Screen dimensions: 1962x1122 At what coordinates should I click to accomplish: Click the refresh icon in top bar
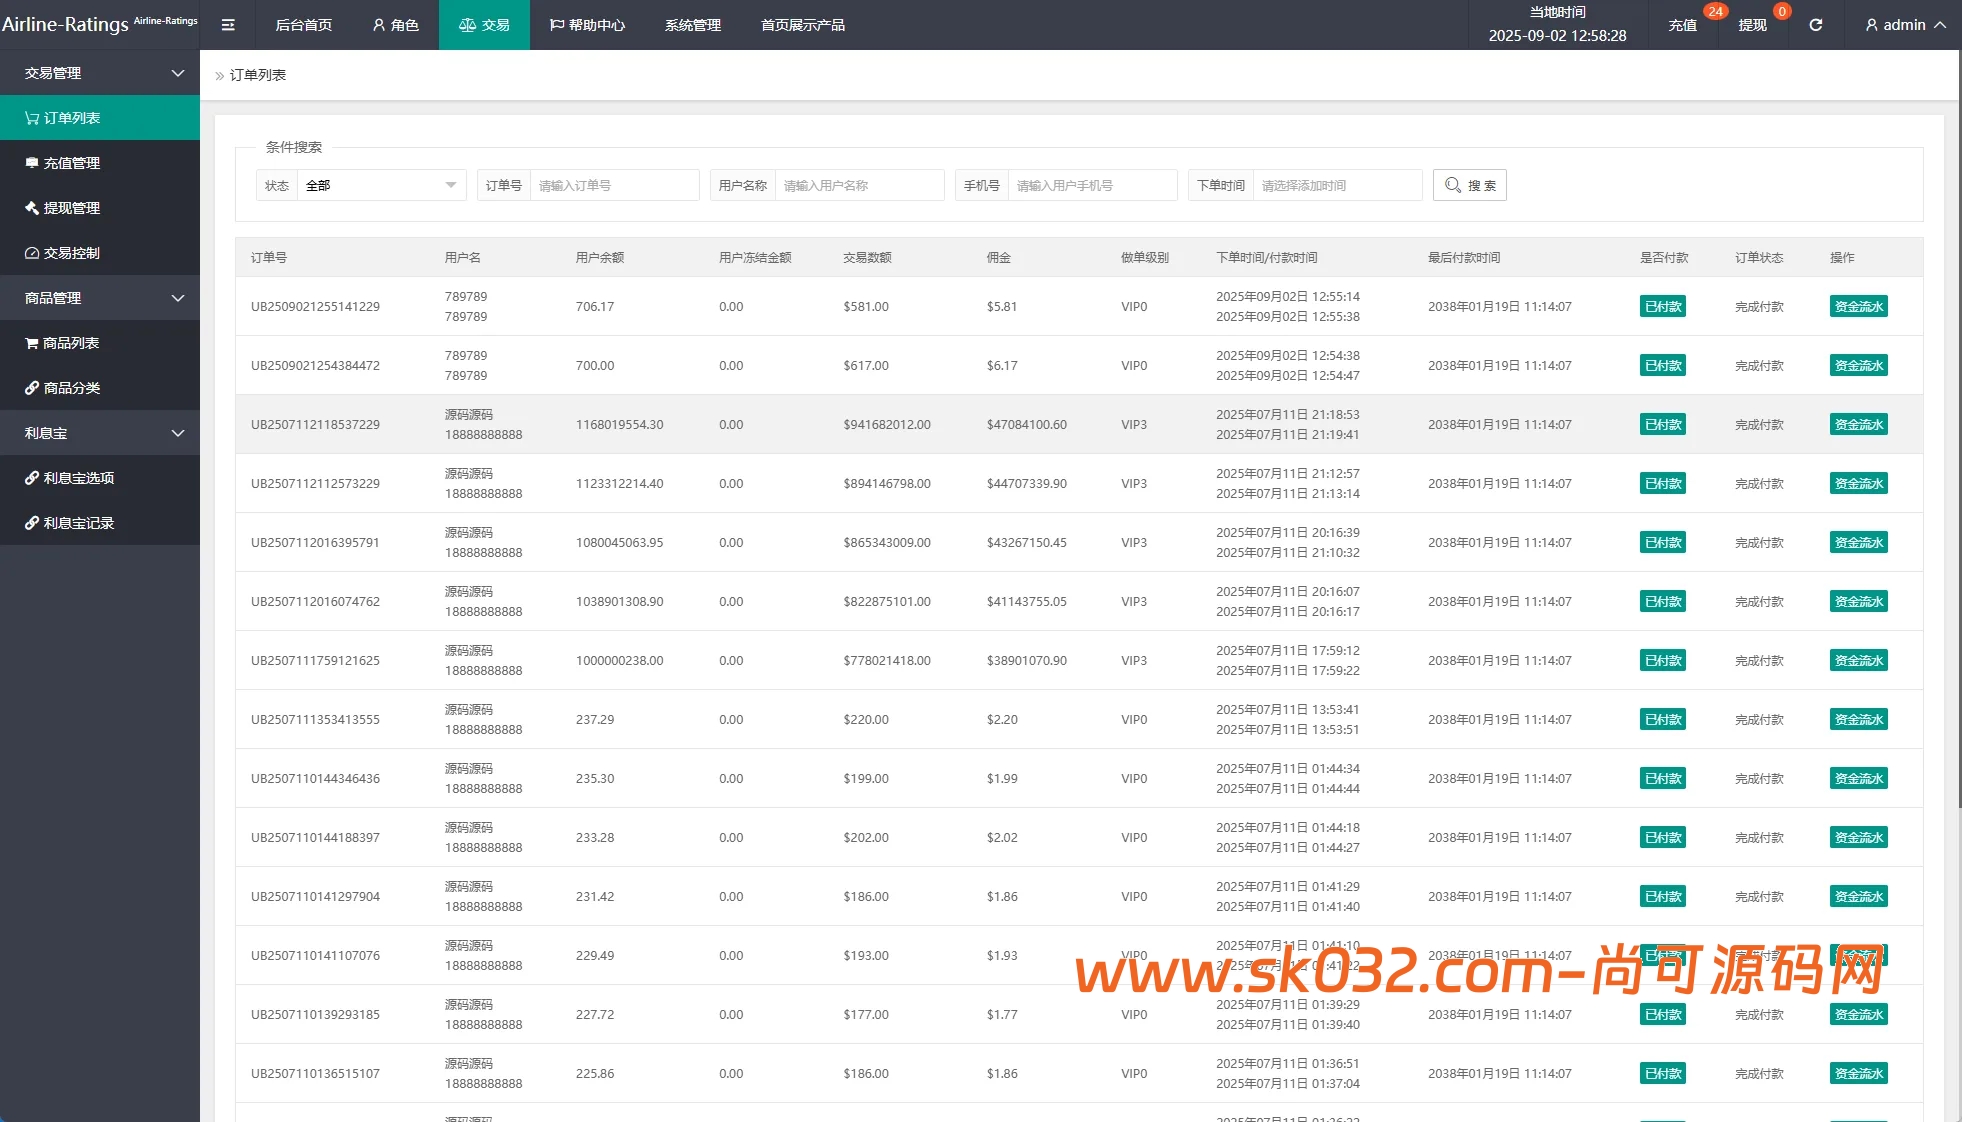pos(1815,25)
